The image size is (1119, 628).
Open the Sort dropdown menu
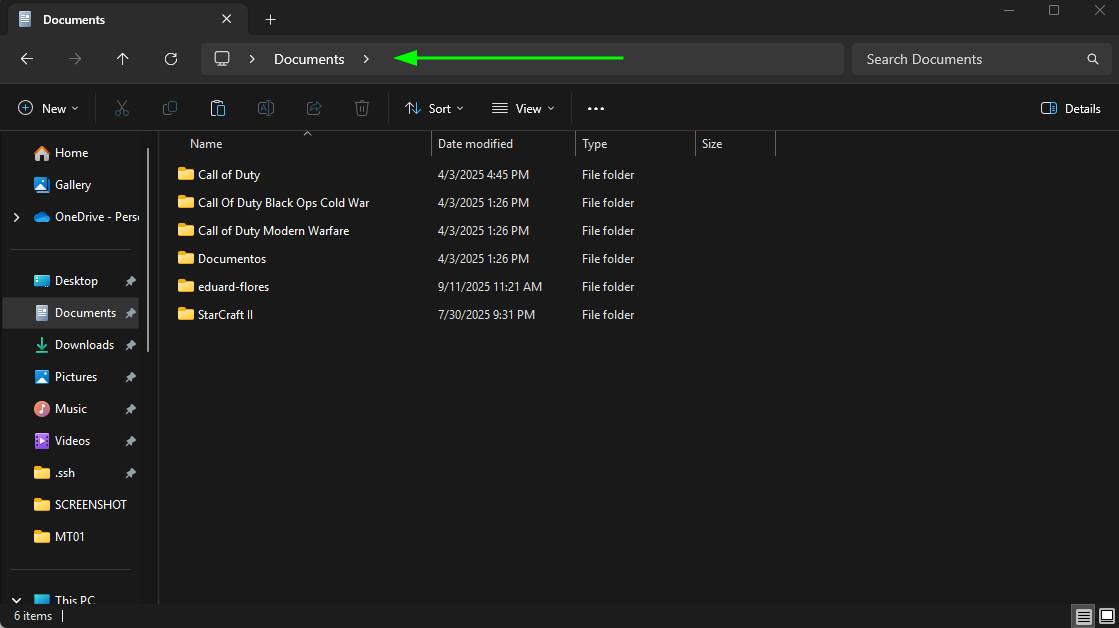pyautogui.click(x=434, y=108)
